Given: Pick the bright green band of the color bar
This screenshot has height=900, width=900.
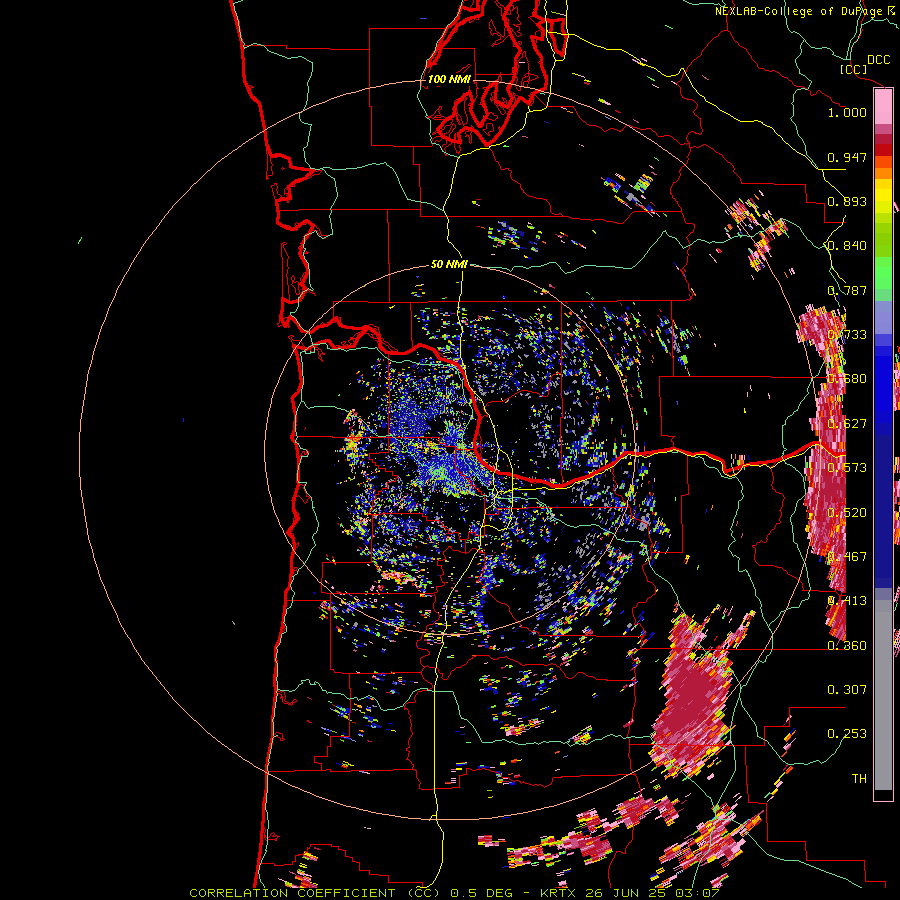Looking at the screenshot, I should tap(883, 273).
